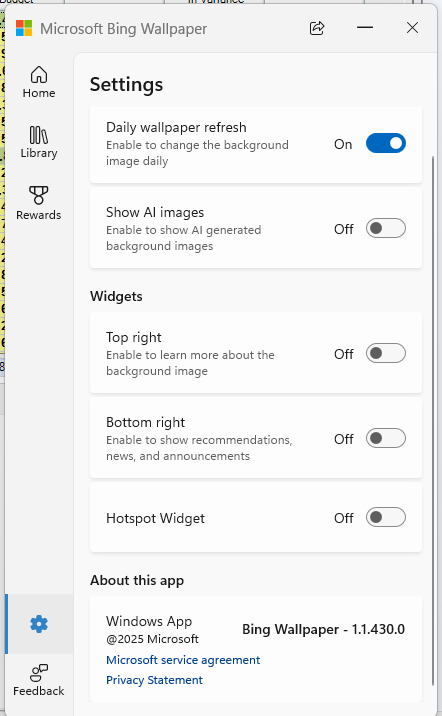Turn on the Hotspot Widget
The image size is (442, 716).
pyautogui.click(x=386, y=517)
